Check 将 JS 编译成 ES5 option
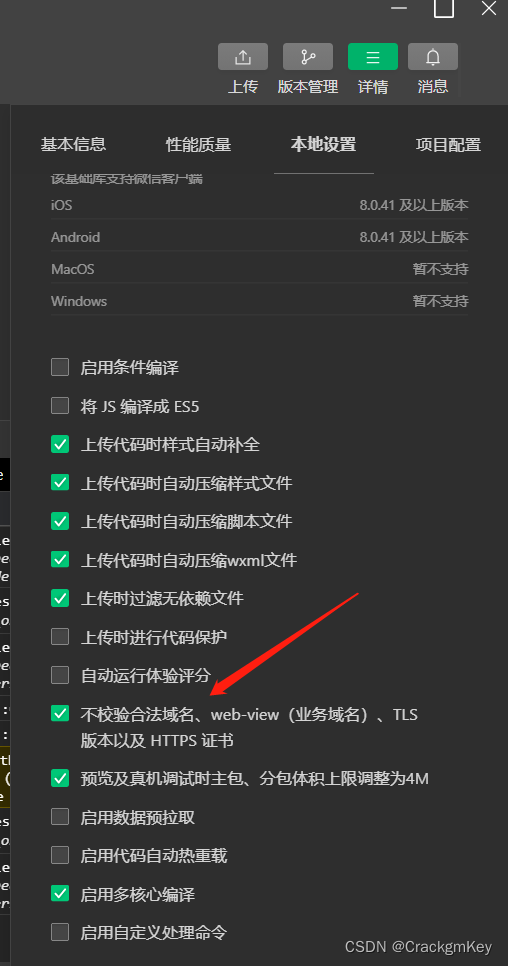This screenshot has width=508, height=966. tap(60, 406)
